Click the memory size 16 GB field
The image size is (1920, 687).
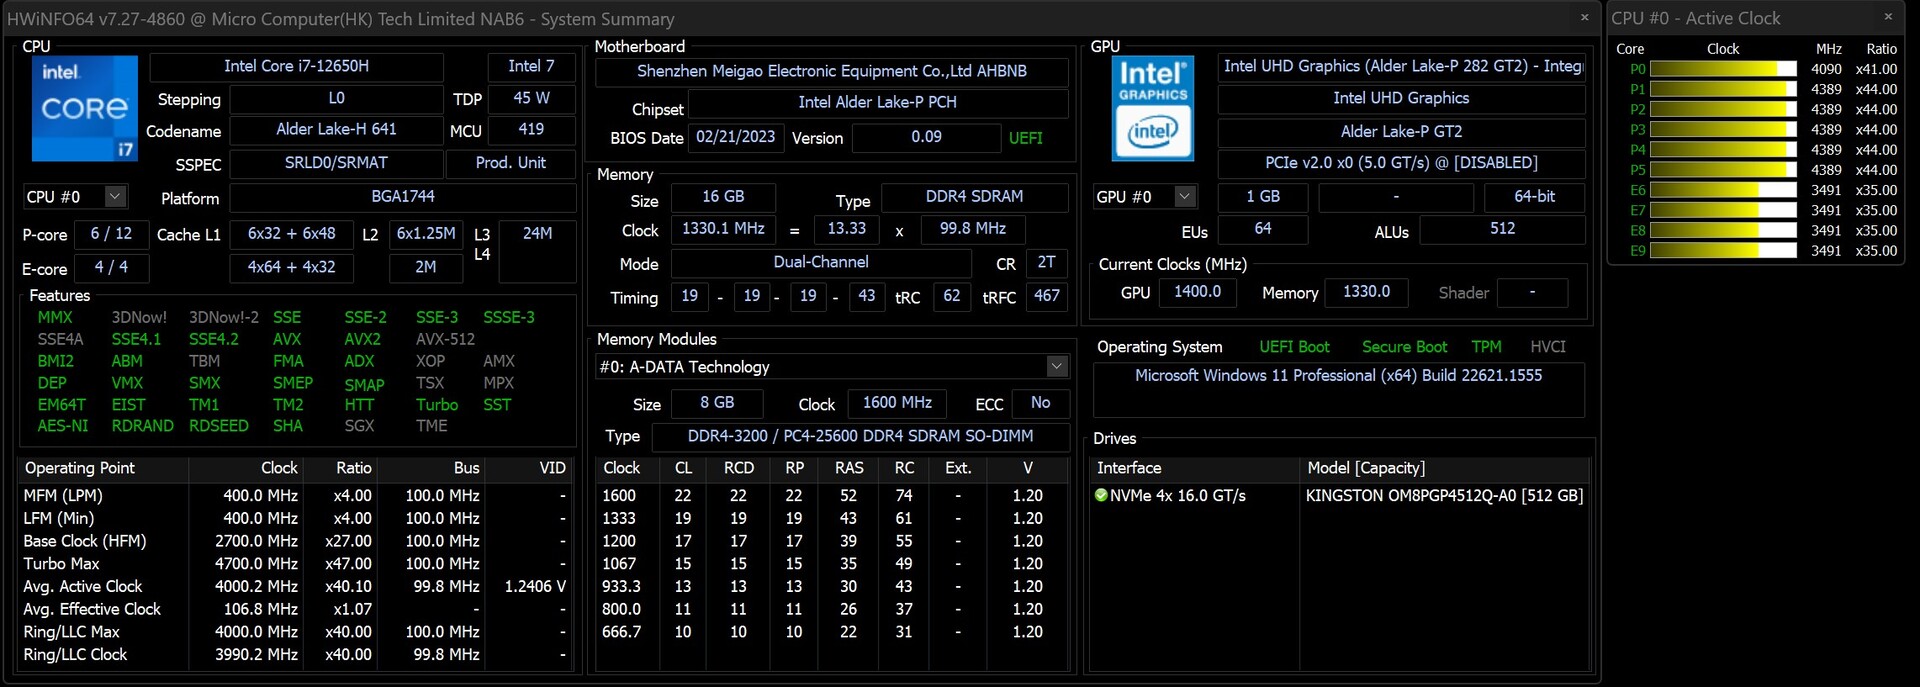(x=723, y=197)
